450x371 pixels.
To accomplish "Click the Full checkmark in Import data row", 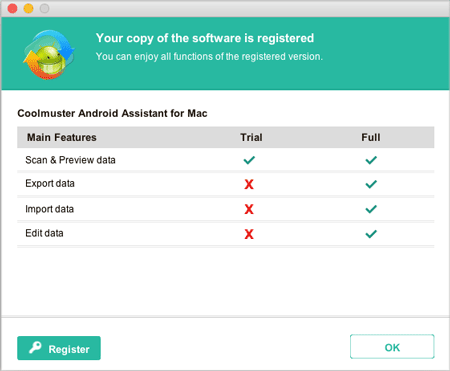I will tap(371, 209).
